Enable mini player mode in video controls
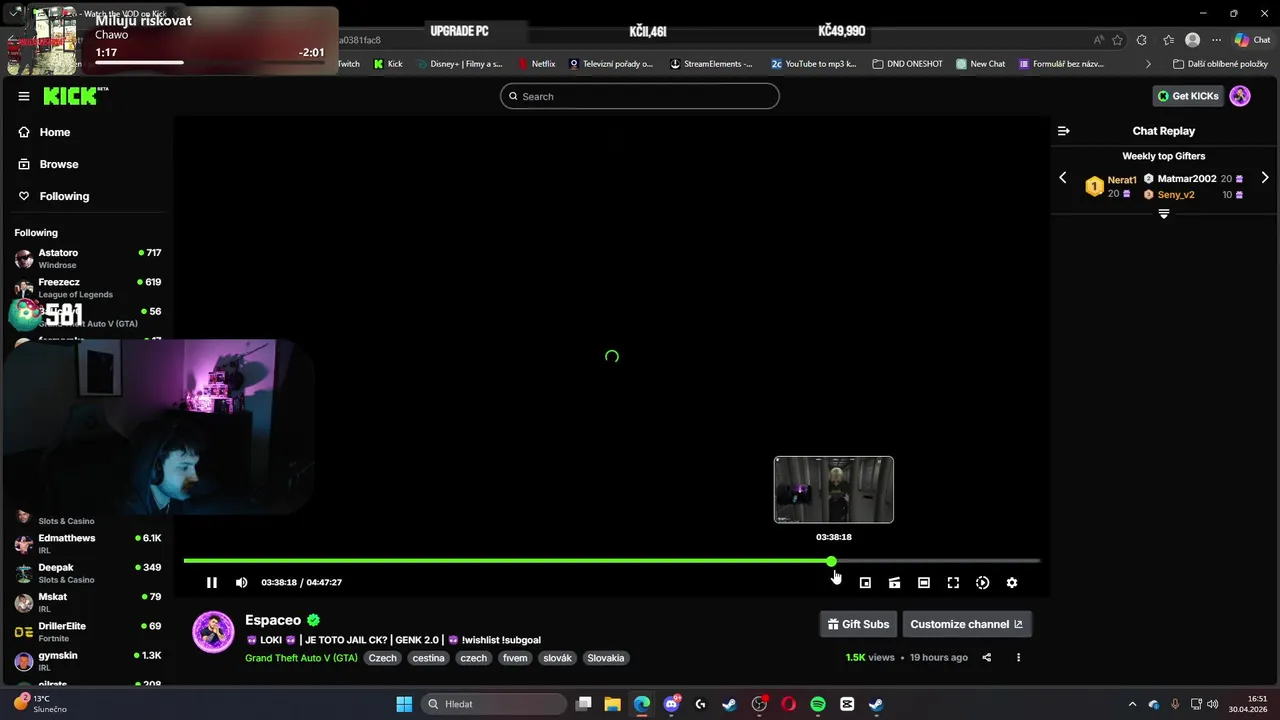Image resolution: width=1280 pixels, height=720 pixels. pyautogui.click(x=865, y=583)
